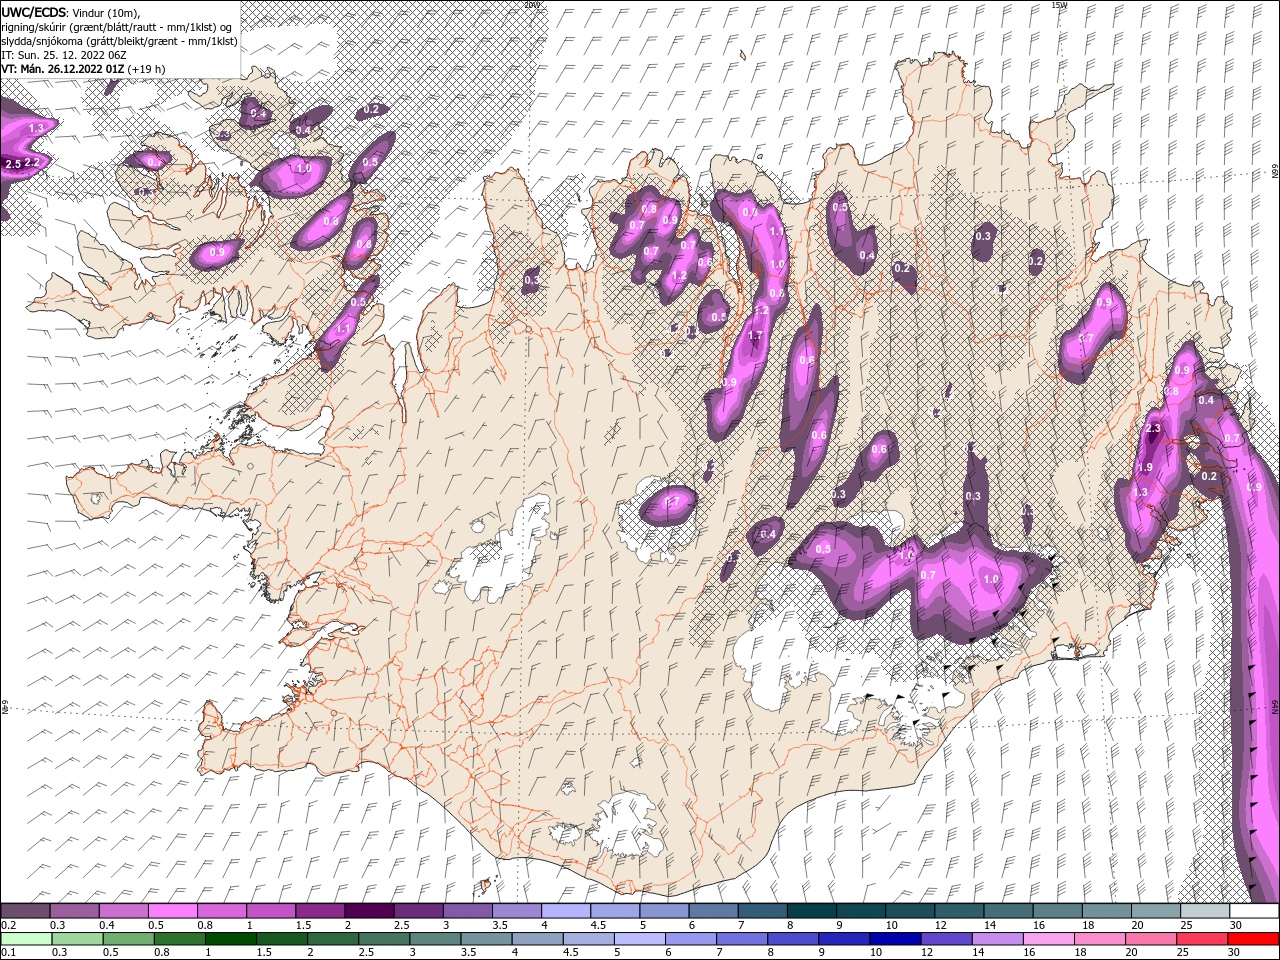Click the 'Vindur (10m)' header text
This screenshot has width=1280, height=960.
(x=107, y=12)
